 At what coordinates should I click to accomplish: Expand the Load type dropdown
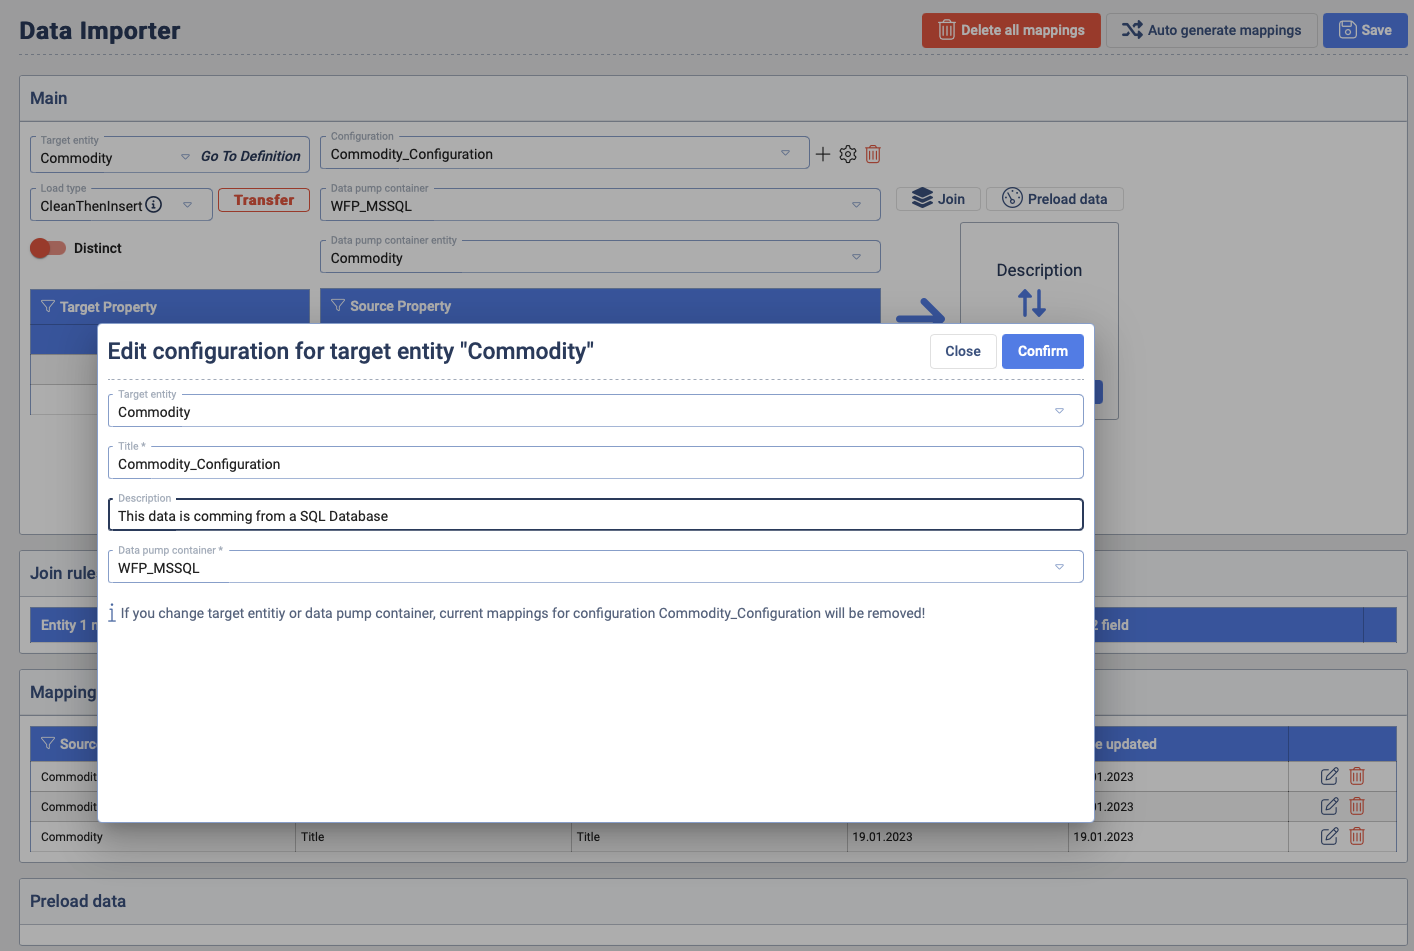click(x=187, y=205)
